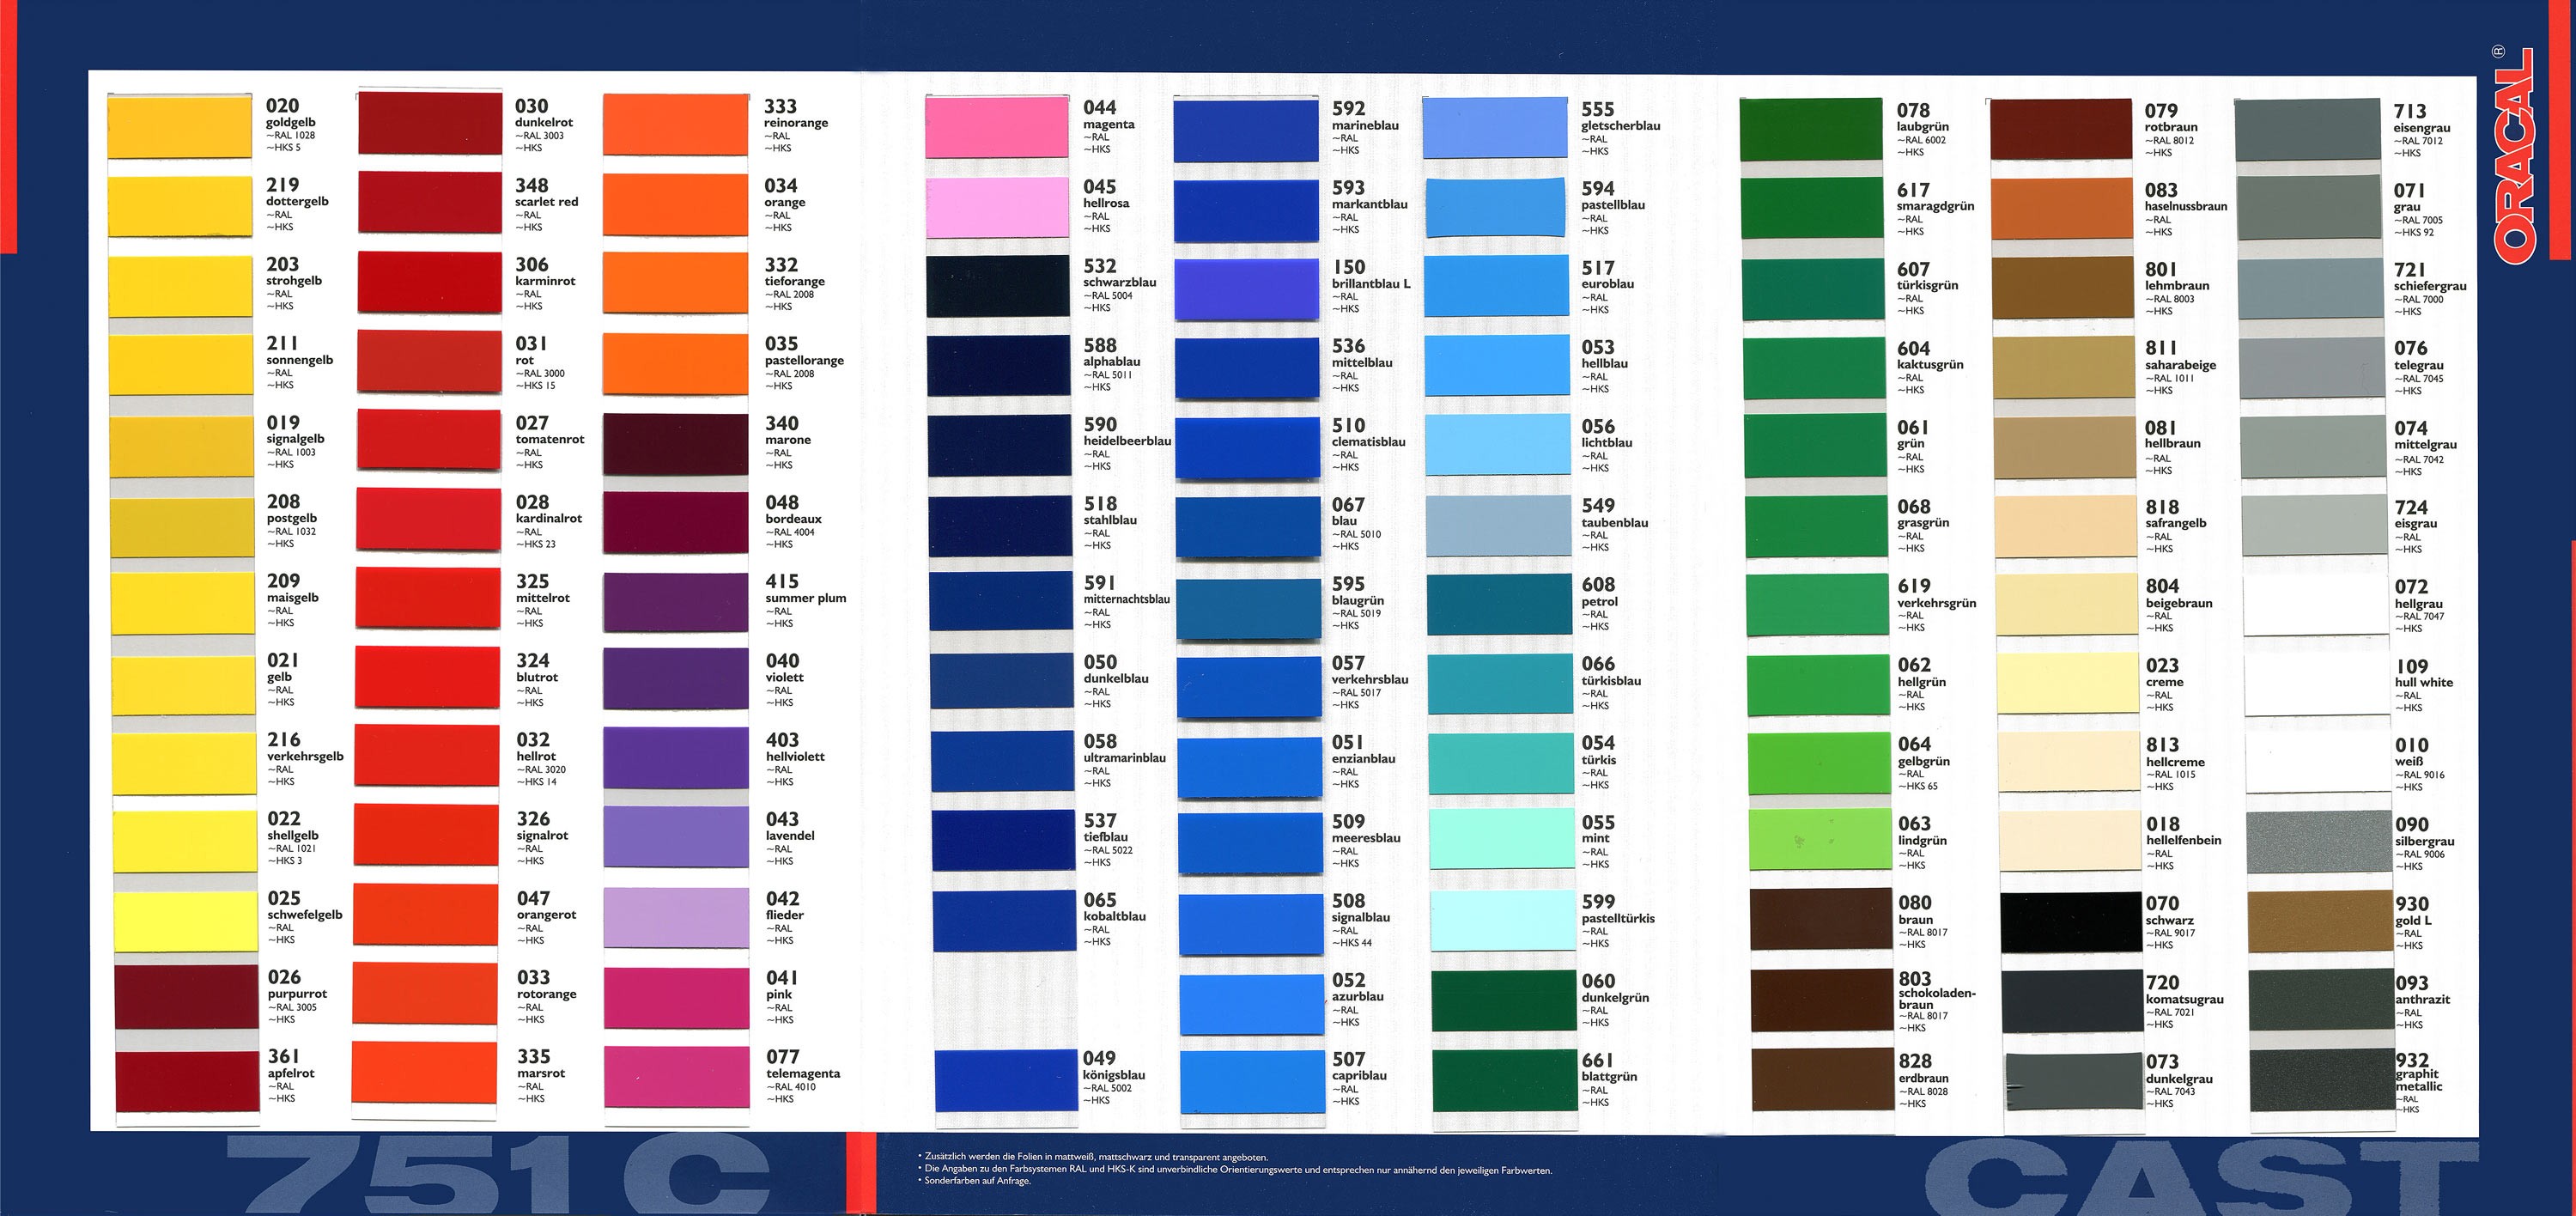The image size is (2576, 1216).
Task: Click the '415 summer plum' label text
Action: pos(806,589)
